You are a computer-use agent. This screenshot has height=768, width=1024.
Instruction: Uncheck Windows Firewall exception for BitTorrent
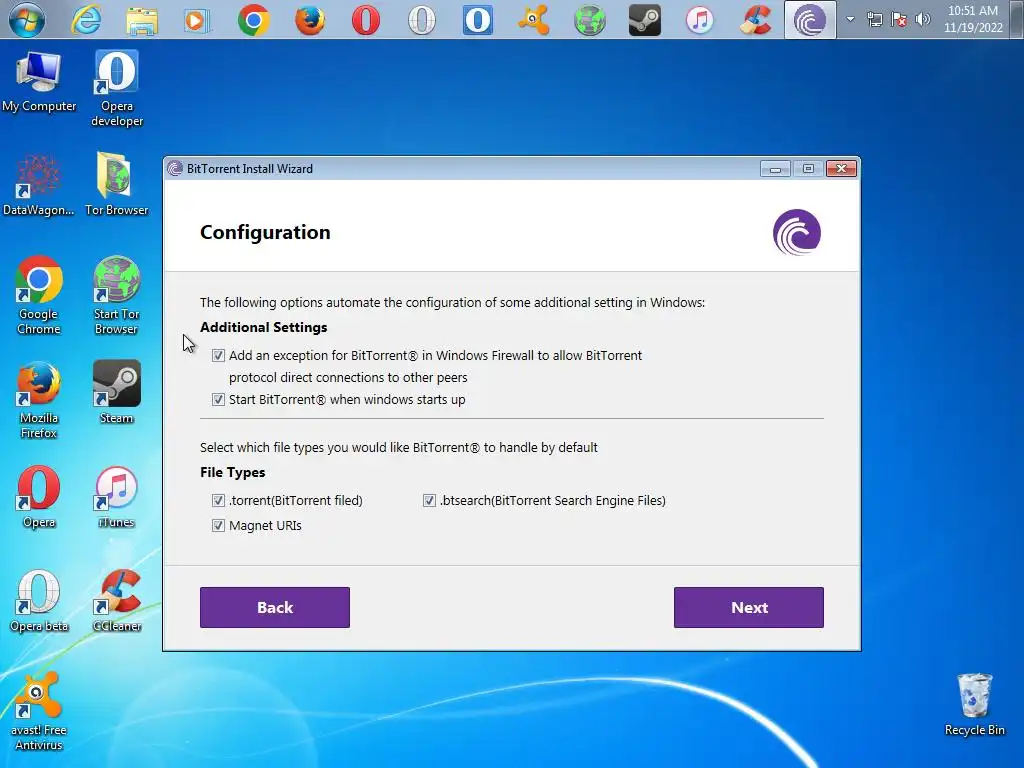(218, 356)
